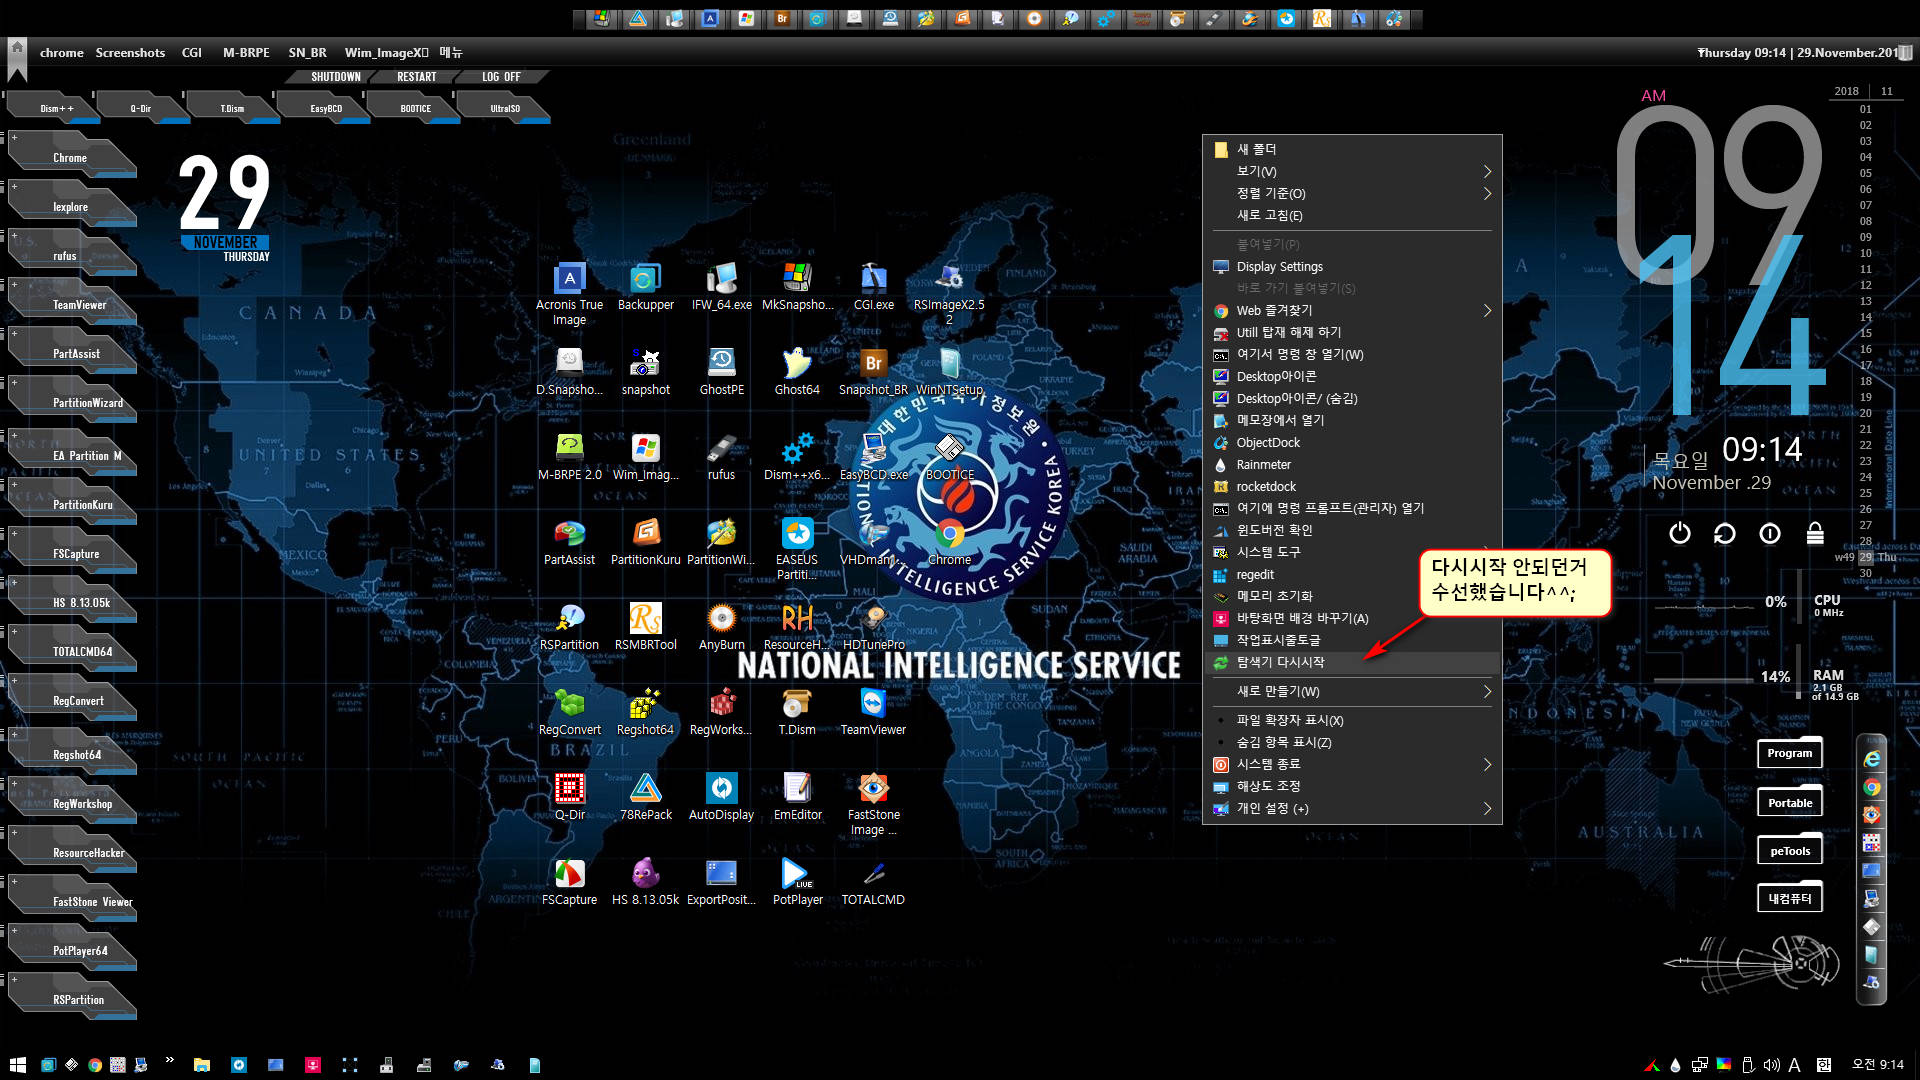The image size is (1920, 1080).
Task: Open AnyBurn desktop shortcut
Action: [x=721, y=627]
